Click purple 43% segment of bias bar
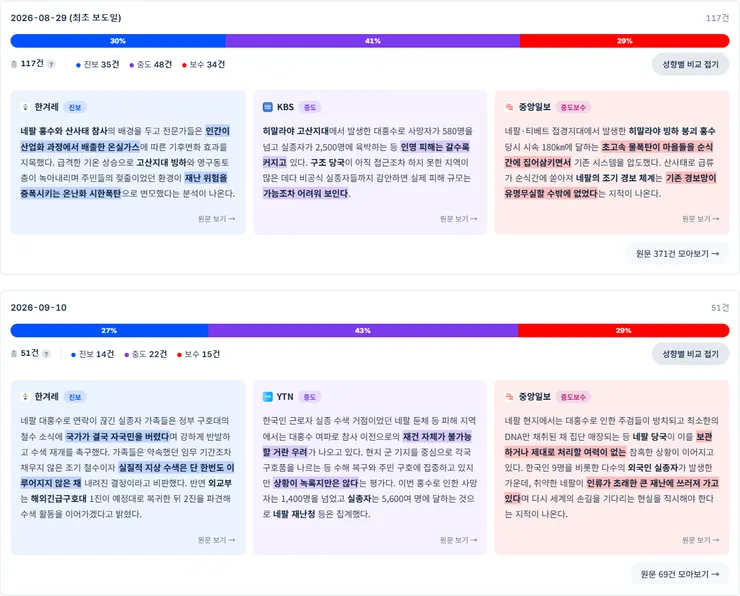 tap(363, 331)
